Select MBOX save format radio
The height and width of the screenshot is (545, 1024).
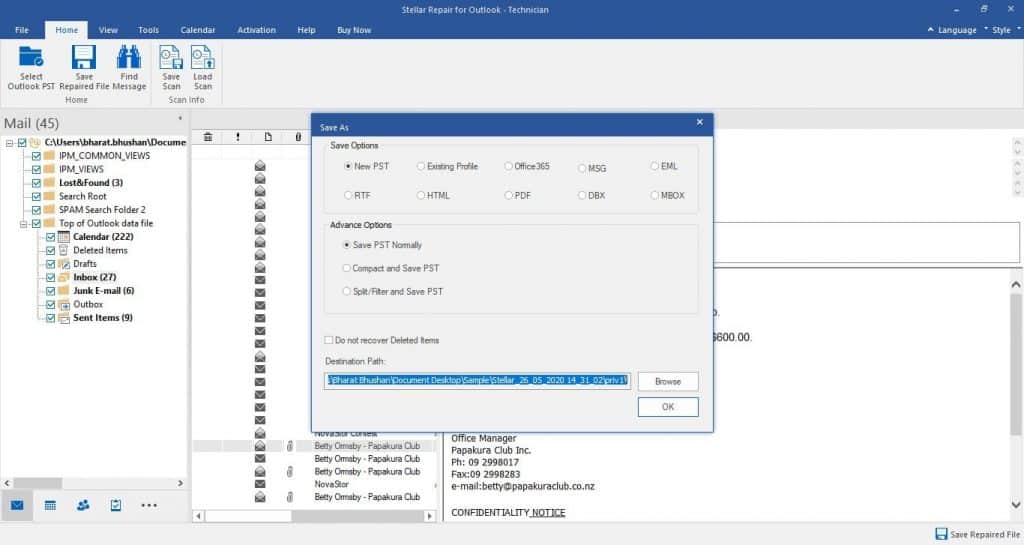click(654, 195)
